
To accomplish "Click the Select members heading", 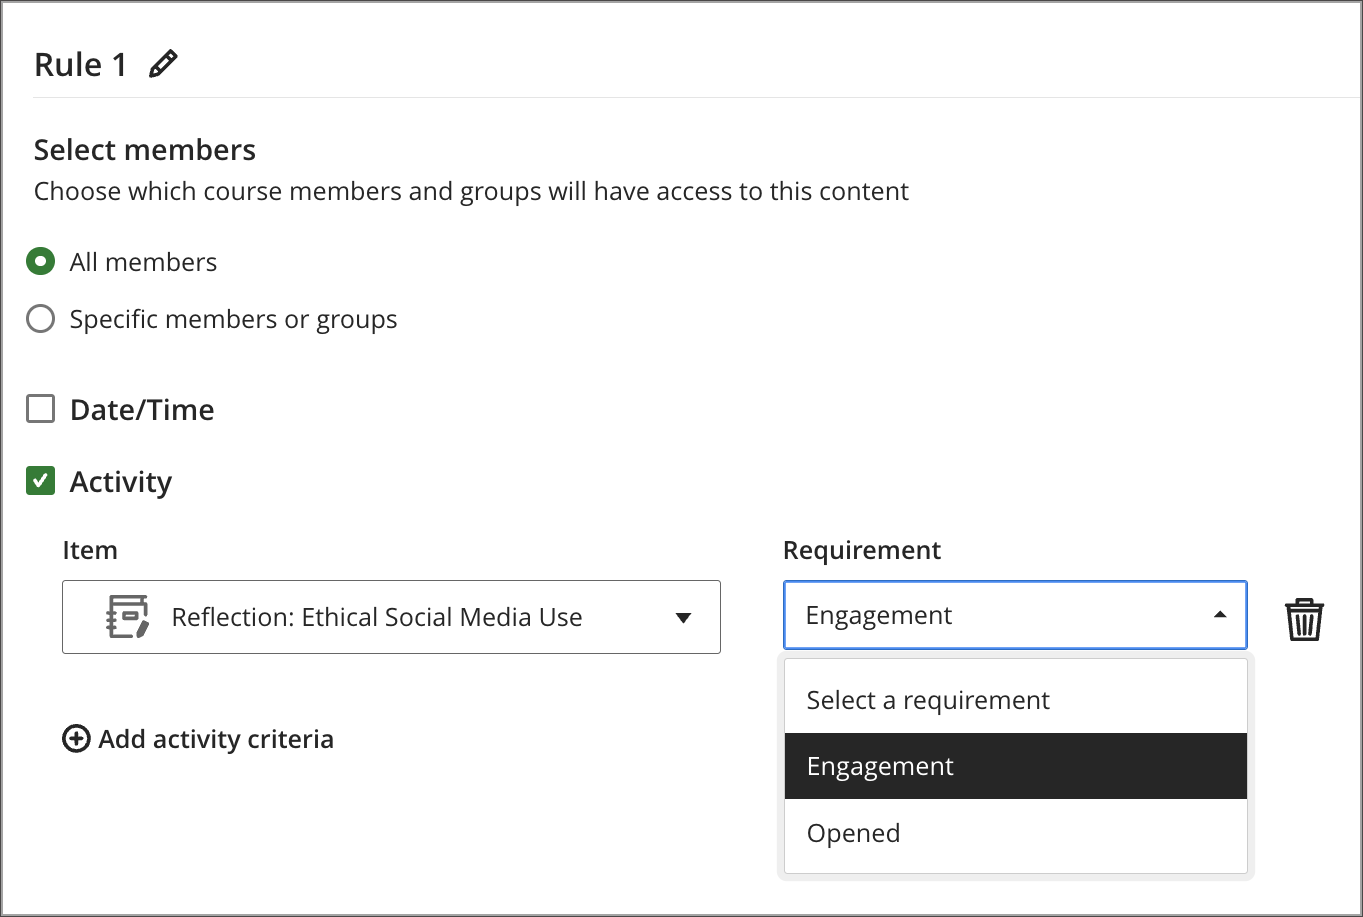I will (x=145, y=150).
